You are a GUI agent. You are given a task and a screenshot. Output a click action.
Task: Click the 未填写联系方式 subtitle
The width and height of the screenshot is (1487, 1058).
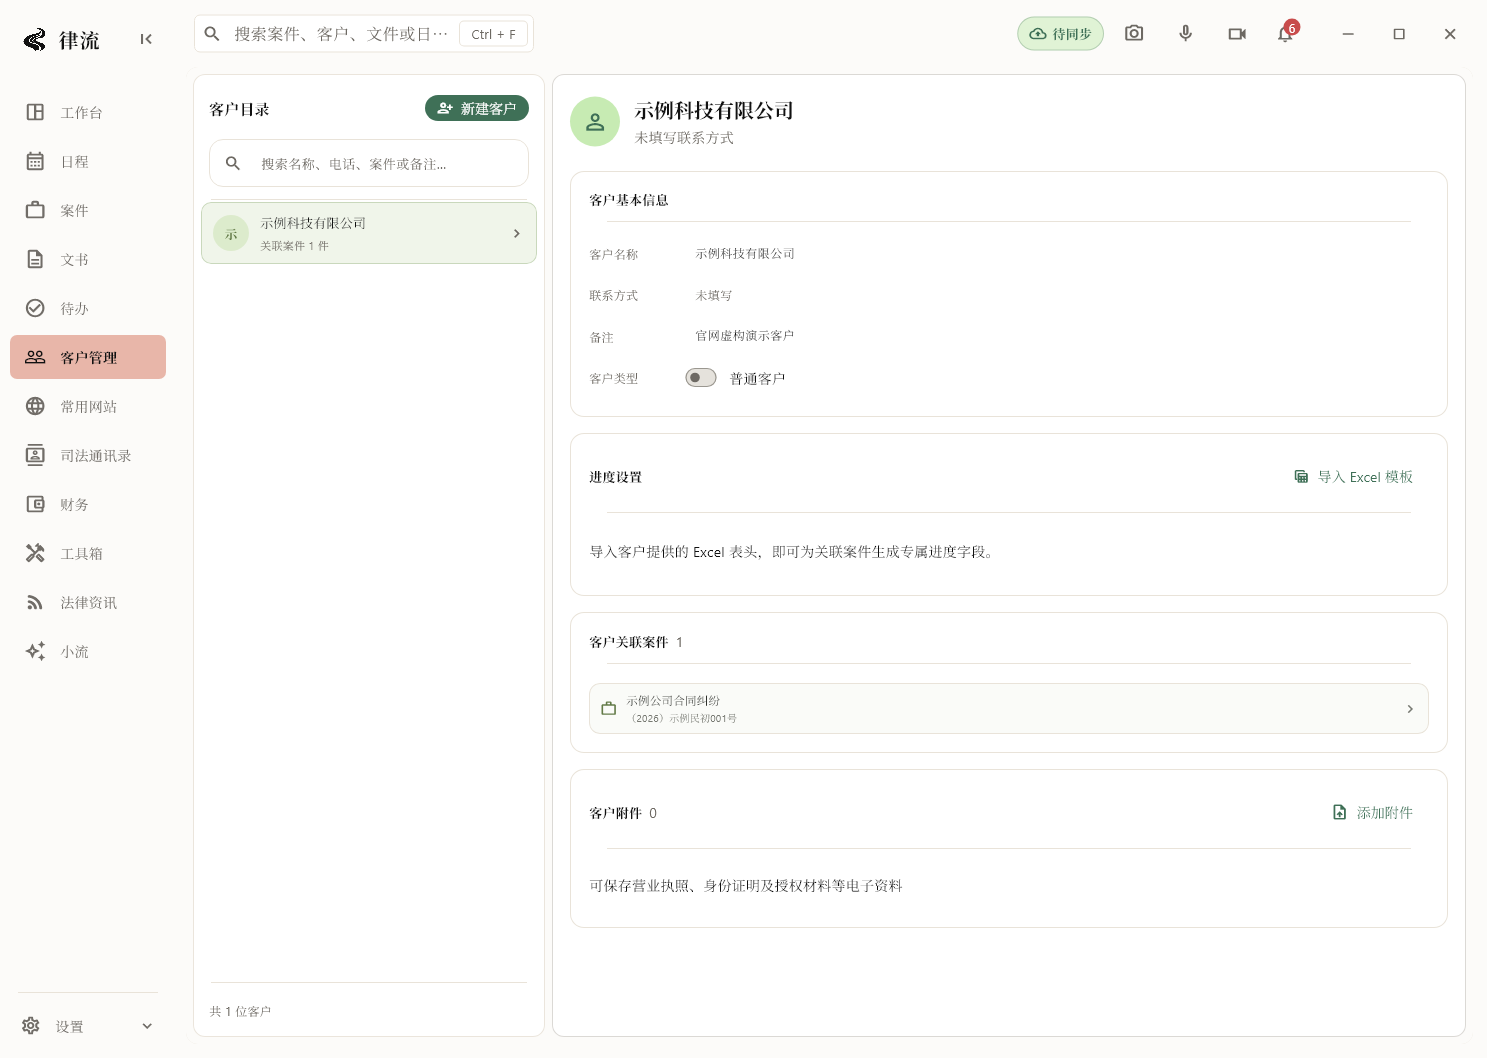click(x=684, y=138)
